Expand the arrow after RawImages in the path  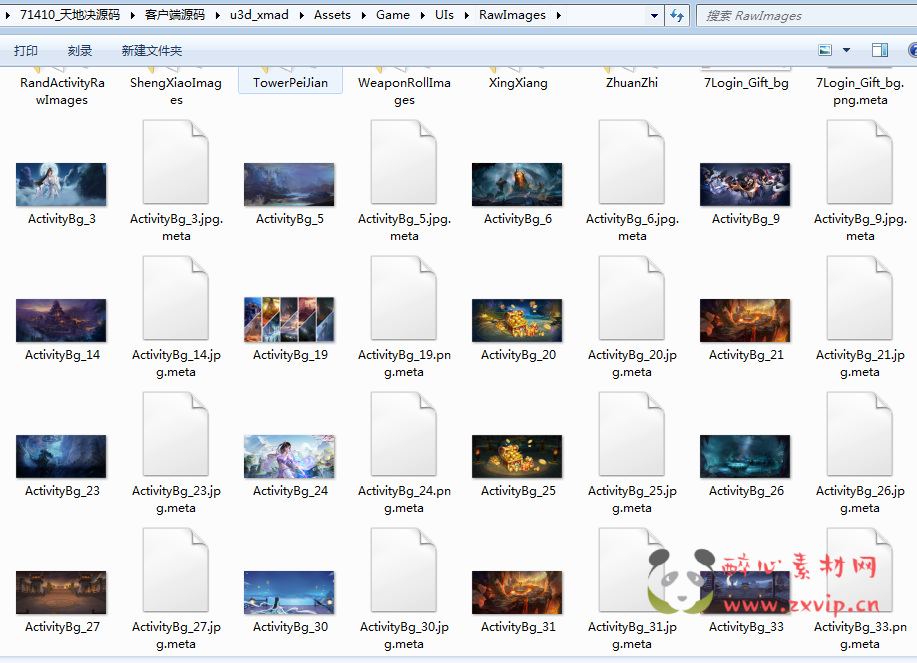(x=557, y=15)
